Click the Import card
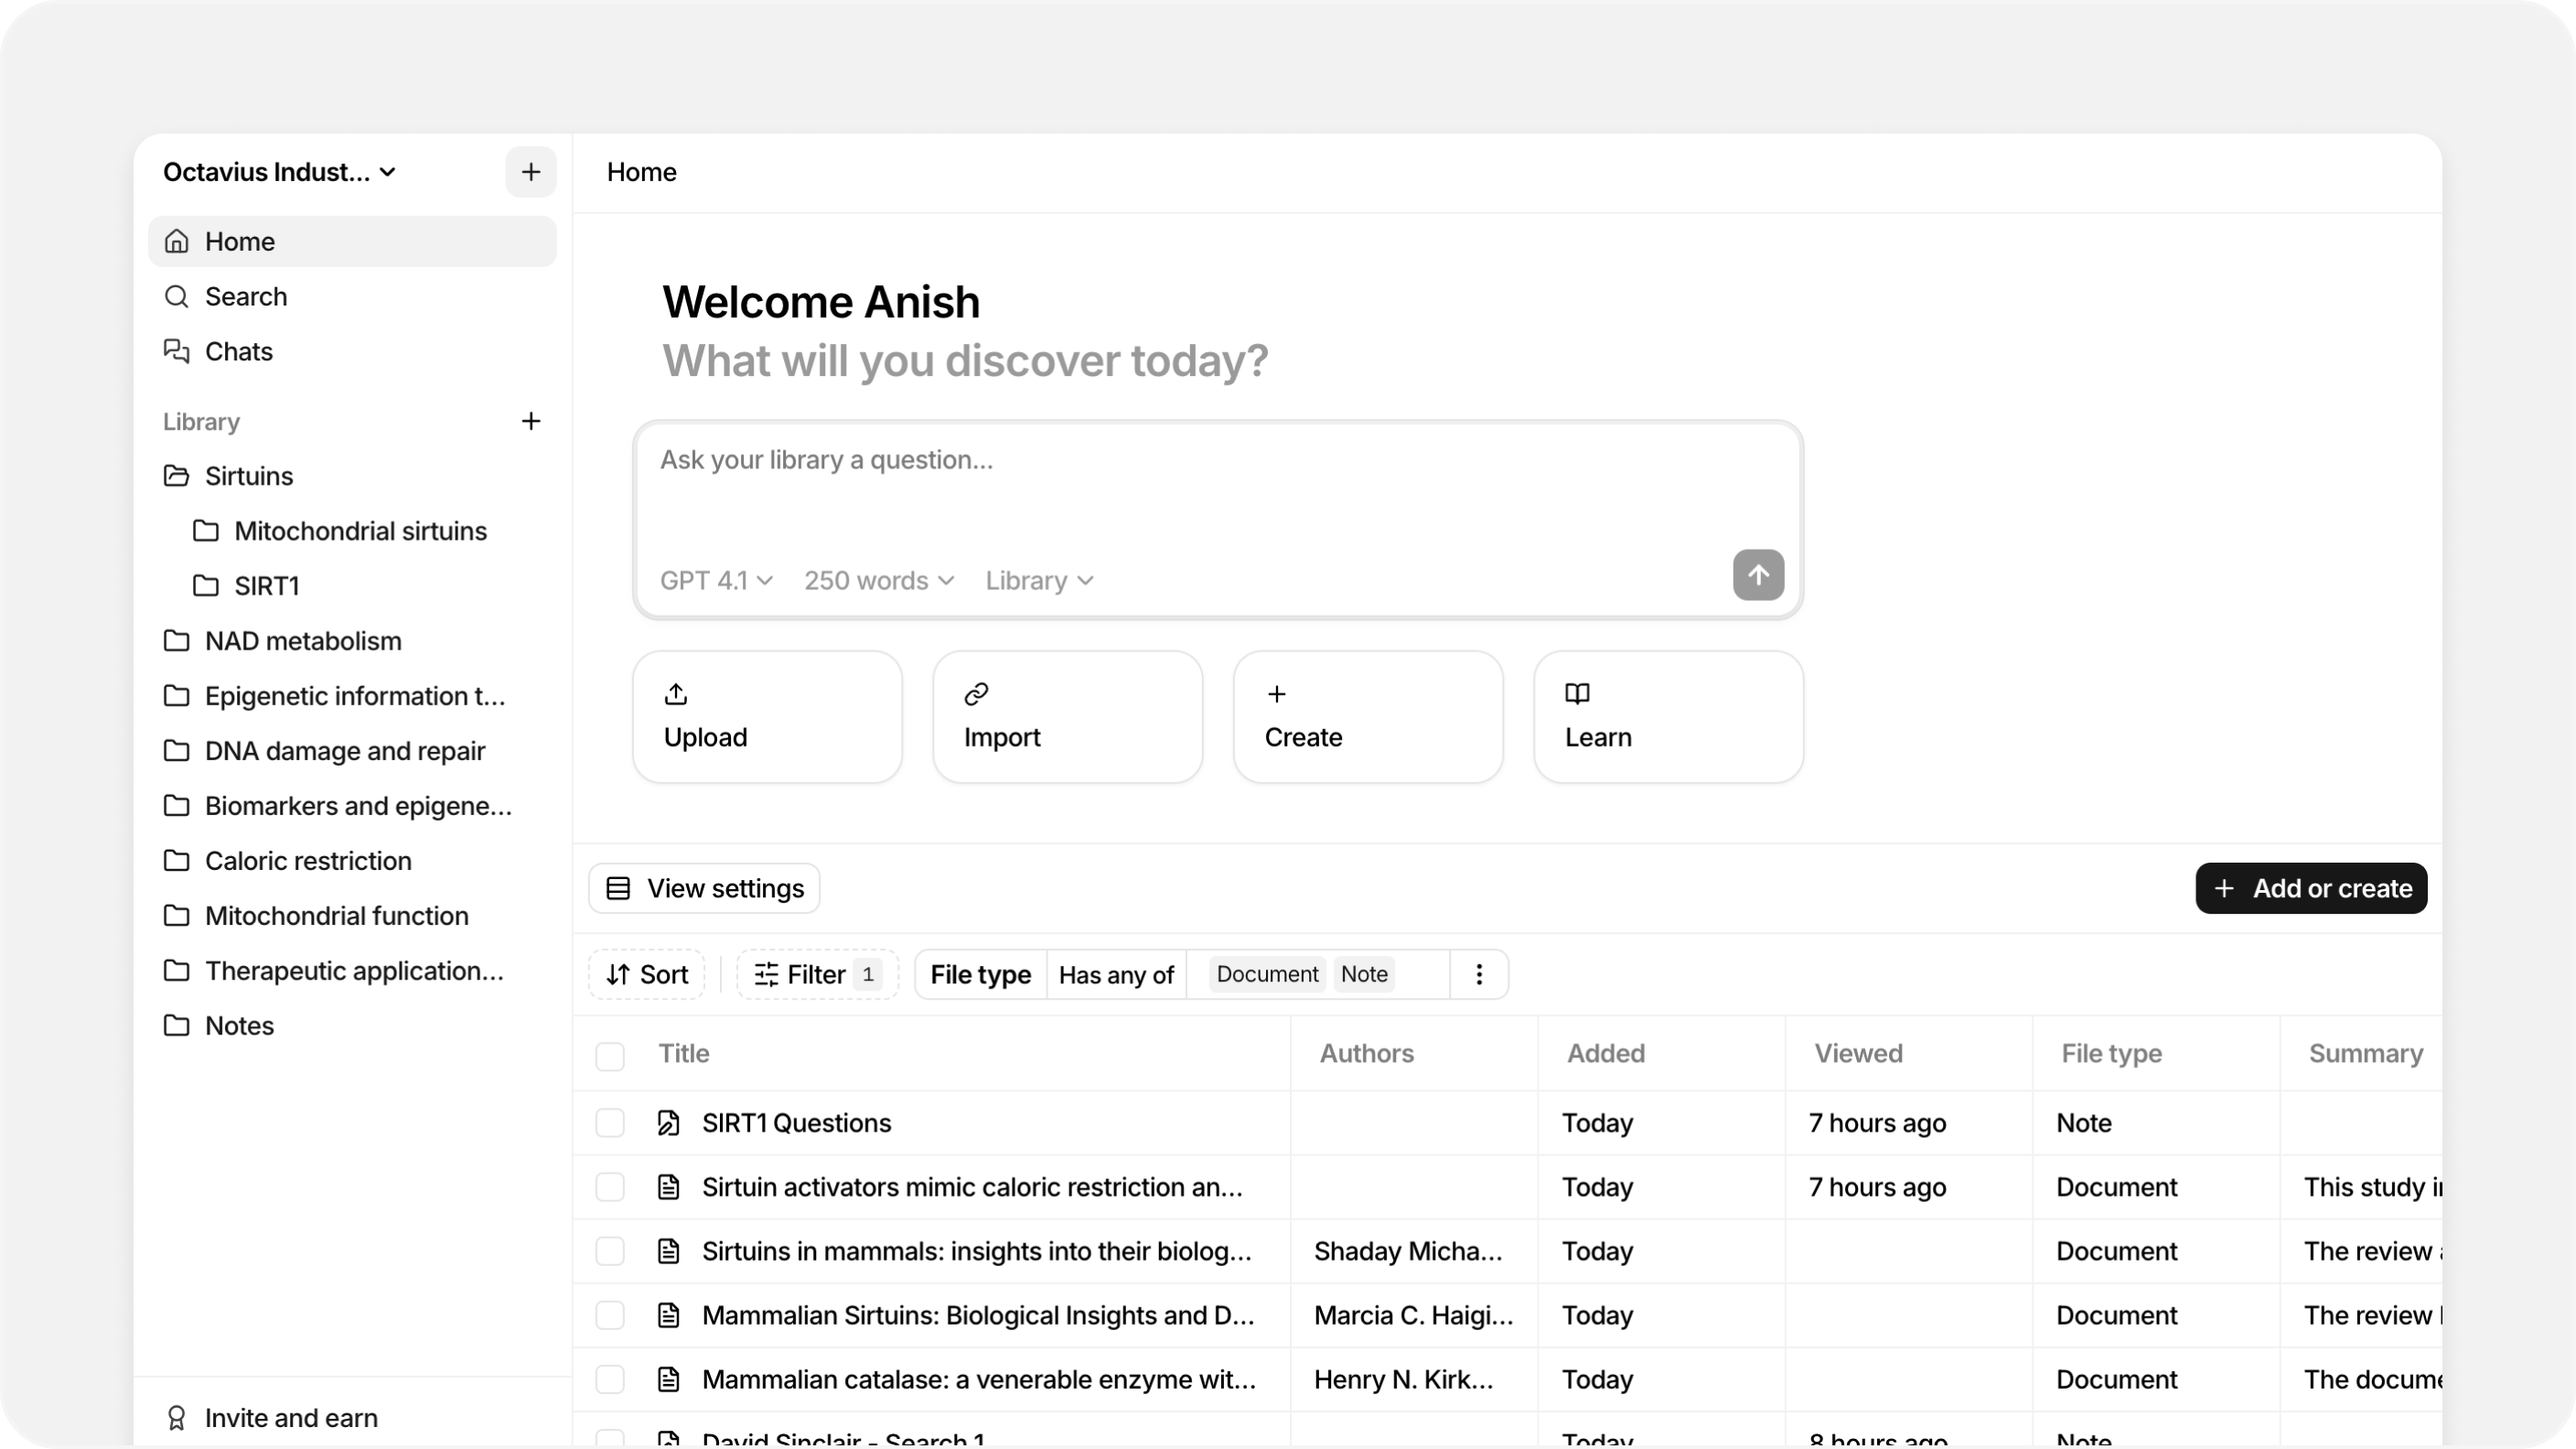2576x1449 pixels. tap(1067, 717)
